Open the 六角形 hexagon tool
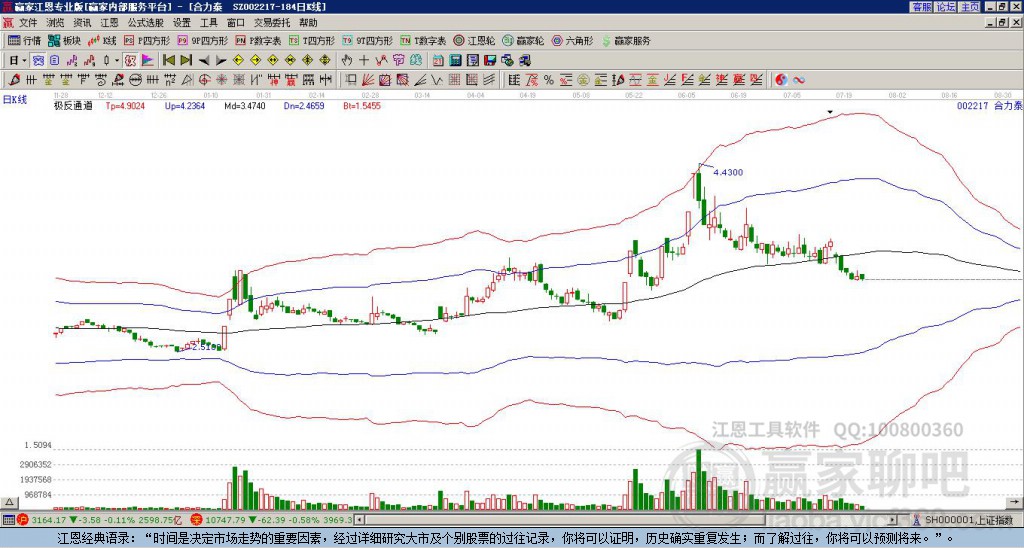The width and height of the screenshot is (1024, 548). pyautogui.click(x=573, y=40)
